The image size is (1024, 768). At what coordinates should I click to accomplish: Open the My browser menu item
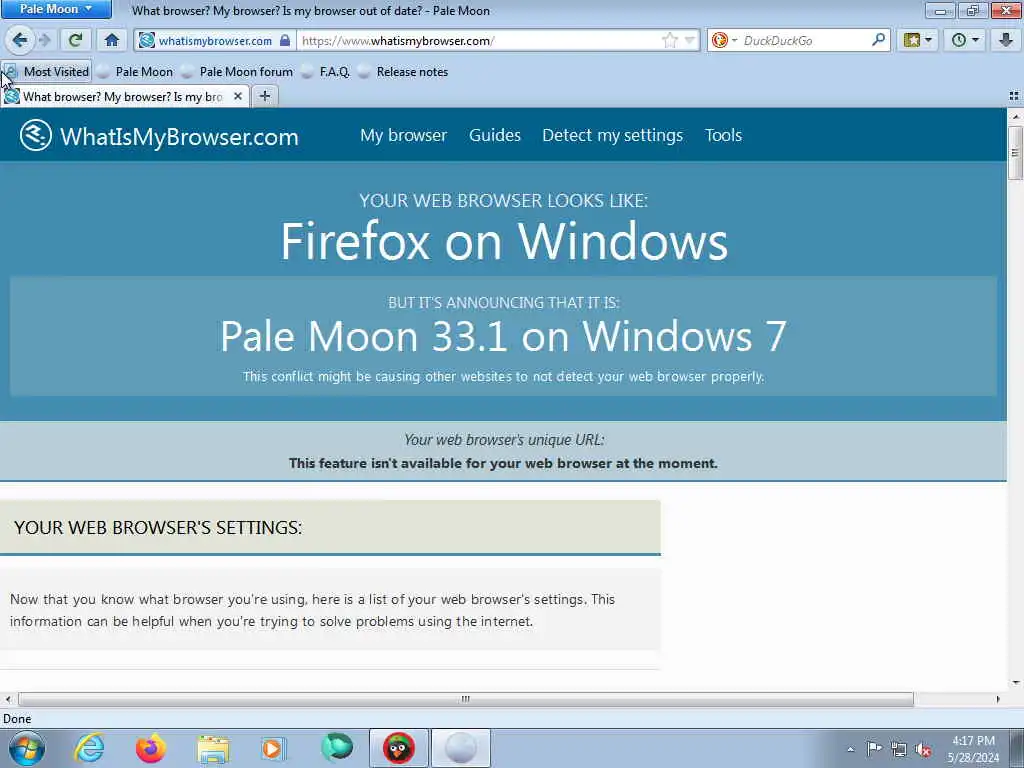click(x=404, y=135)
